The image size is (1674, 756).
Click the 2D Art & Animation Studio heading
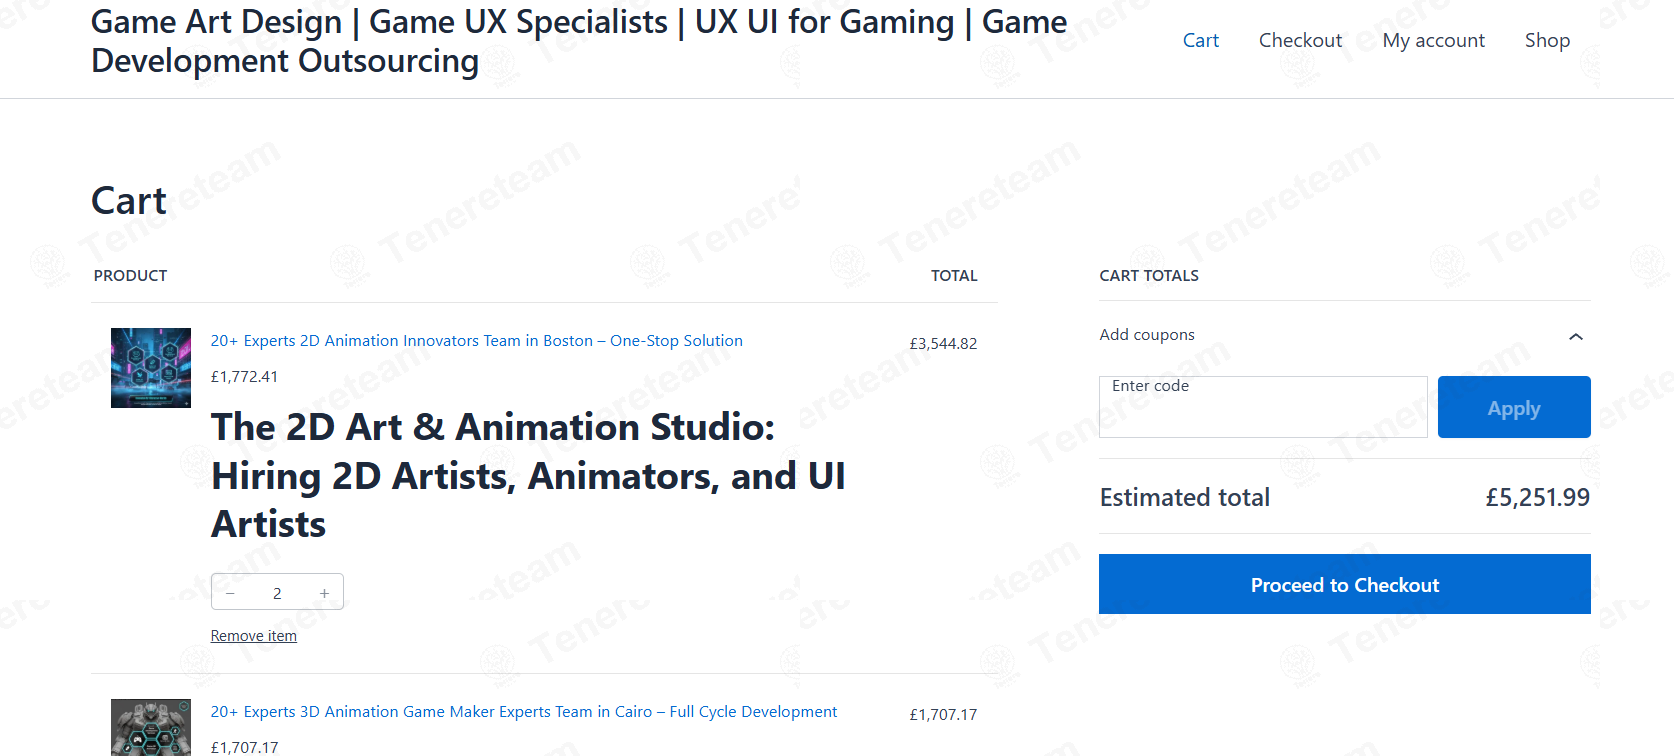point(528,476)
